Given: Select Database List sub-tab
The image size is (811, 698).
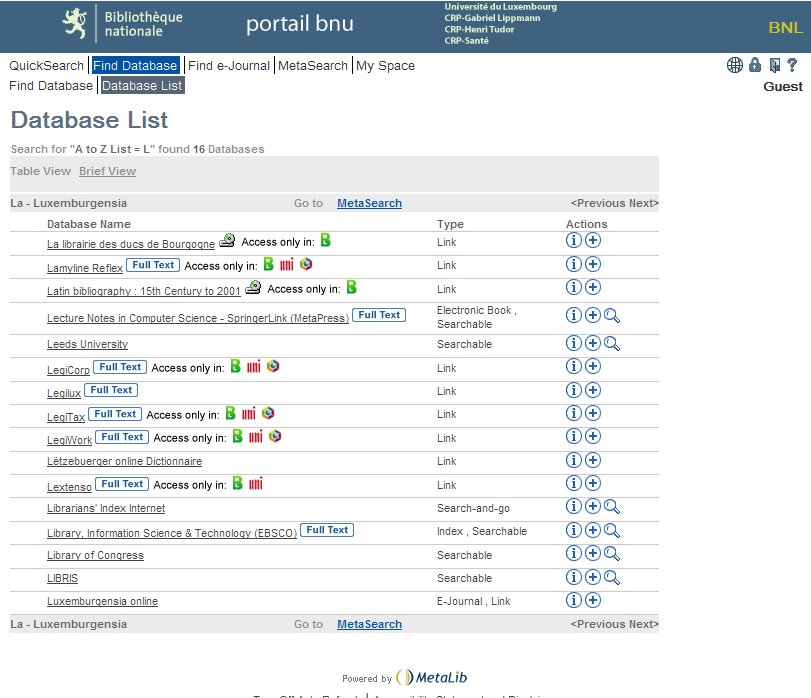Looking at the screenshot, I should tap(142, 86).
